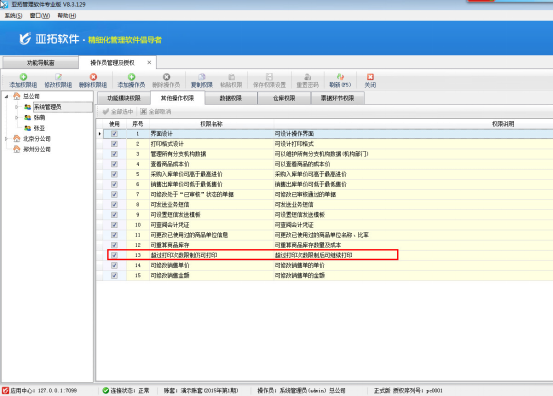Screen dimensions: 553x396
Task: Click the 关闭 red toolbar icon
Action: point(370,77)
